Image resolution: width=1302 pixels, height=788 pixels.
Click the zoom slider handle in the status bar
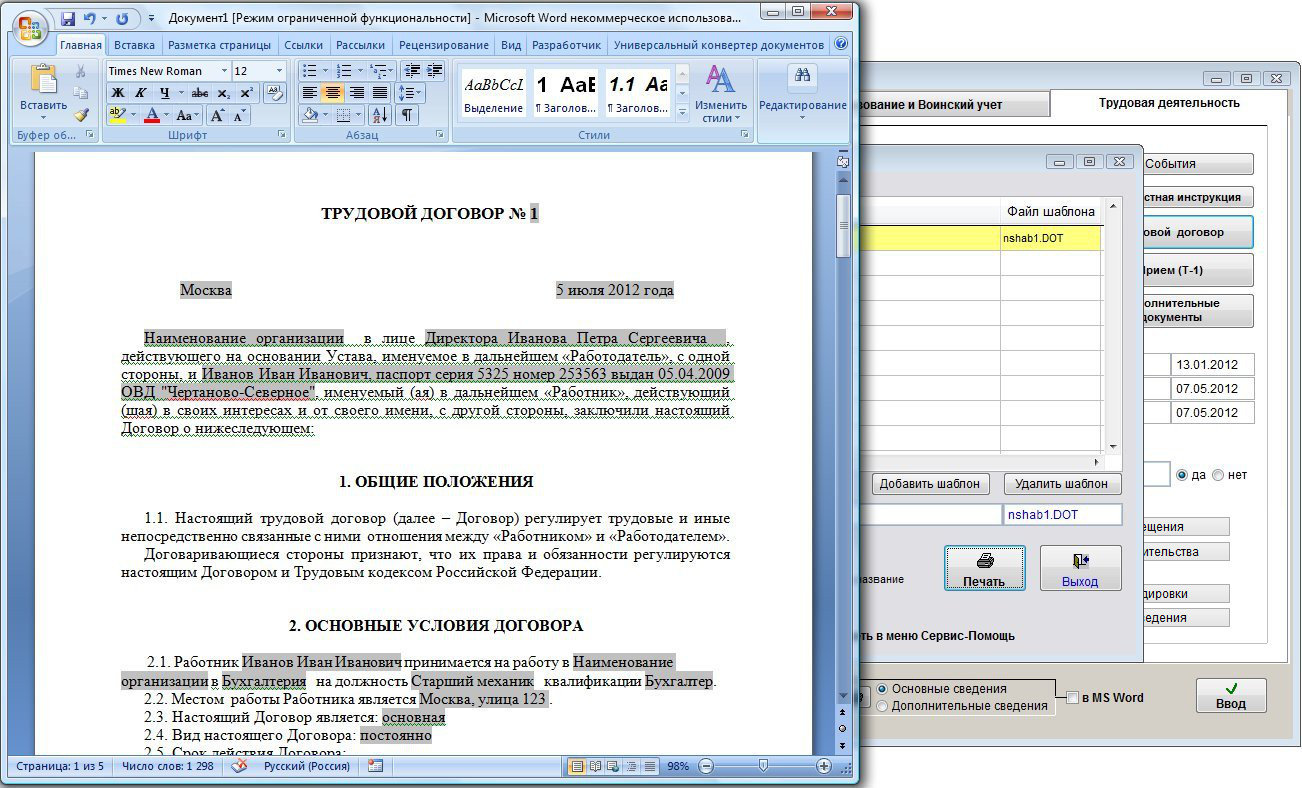[x=764, y=766]
